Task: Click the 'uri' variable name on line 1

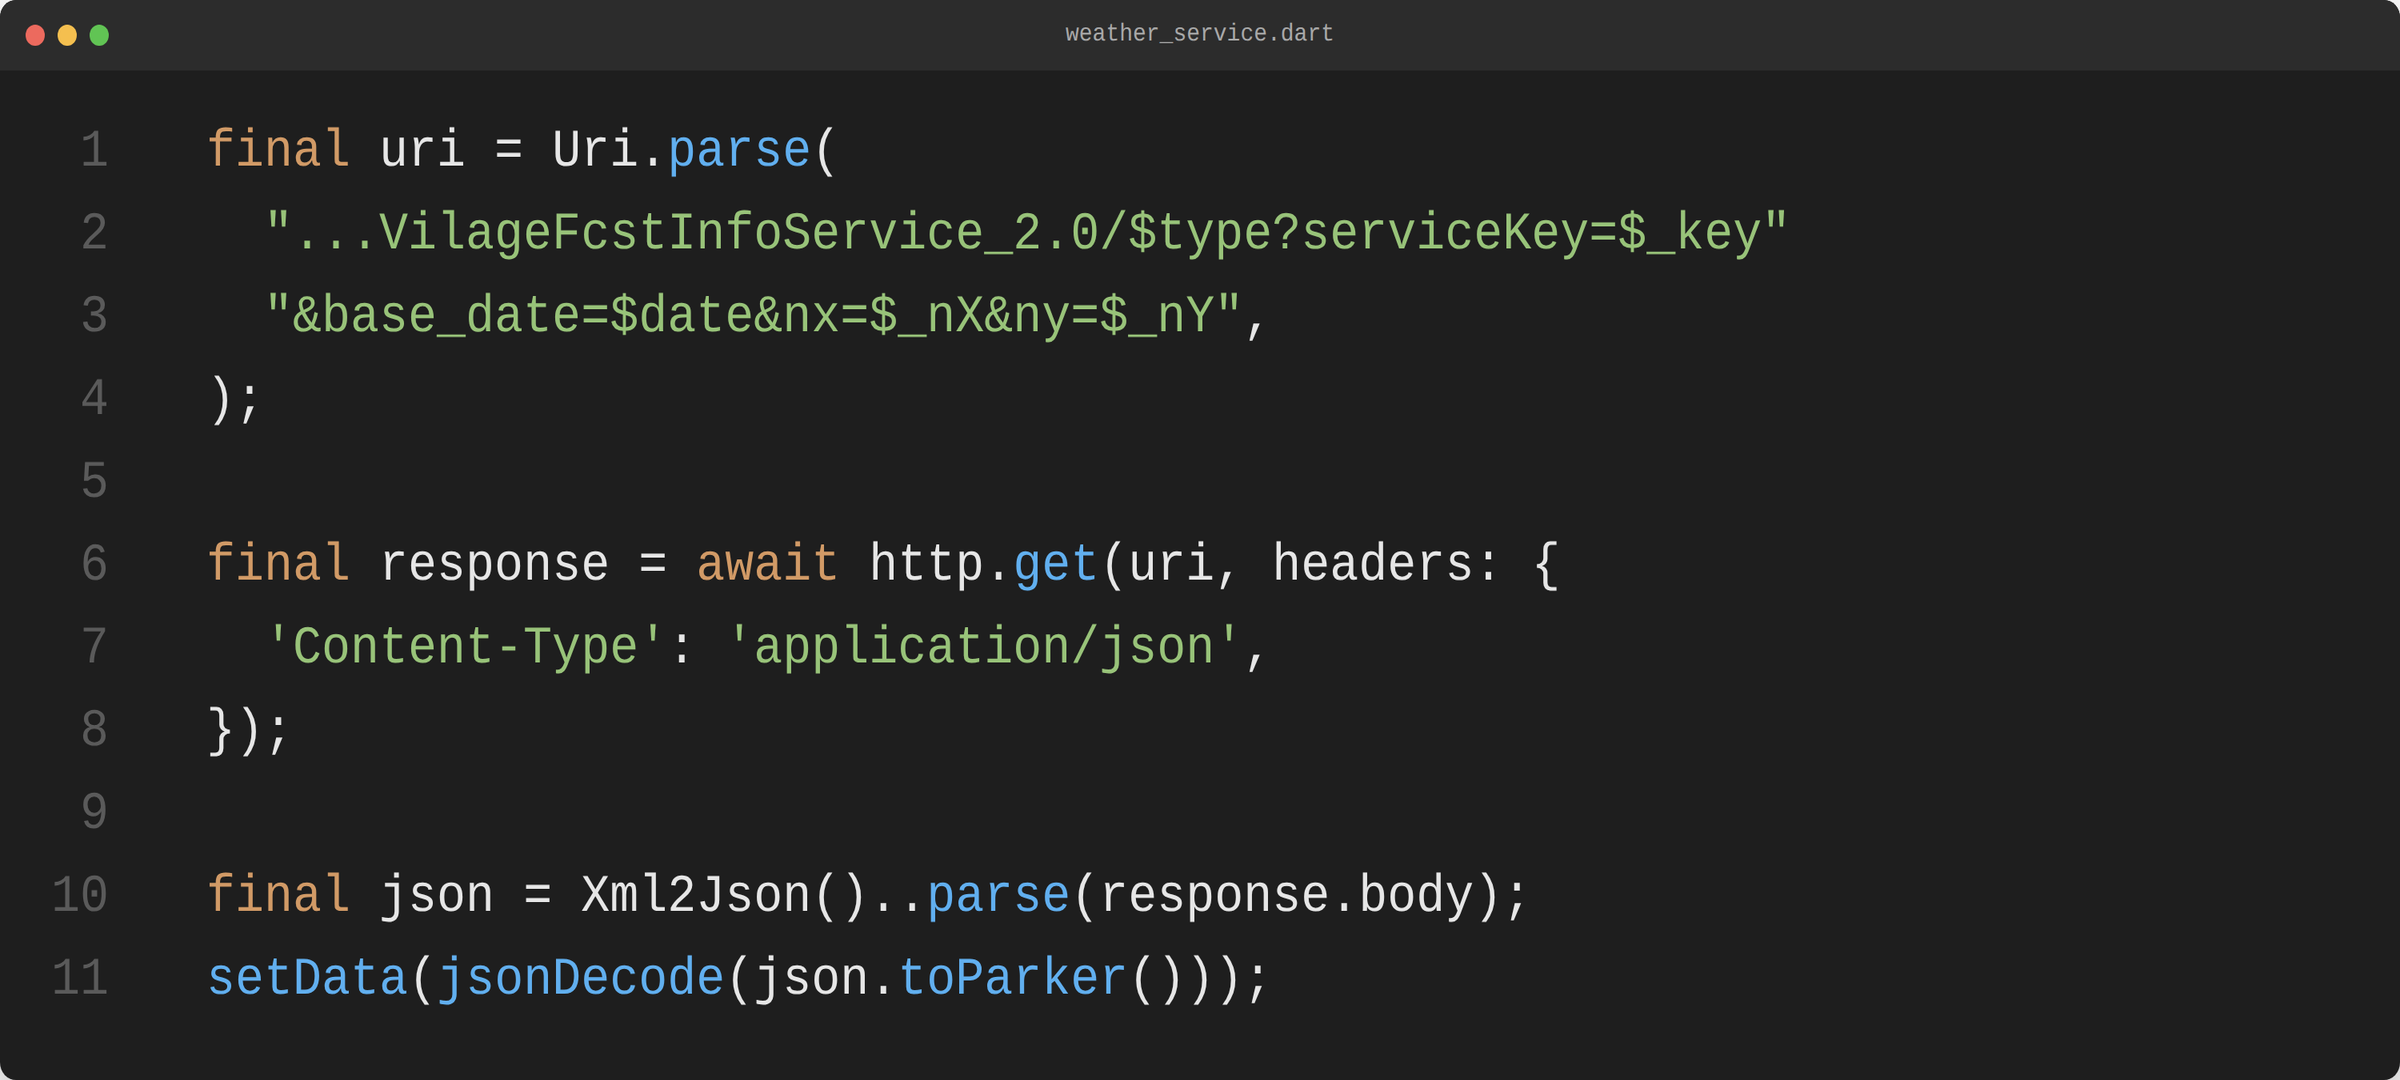Action: (422, 150)
